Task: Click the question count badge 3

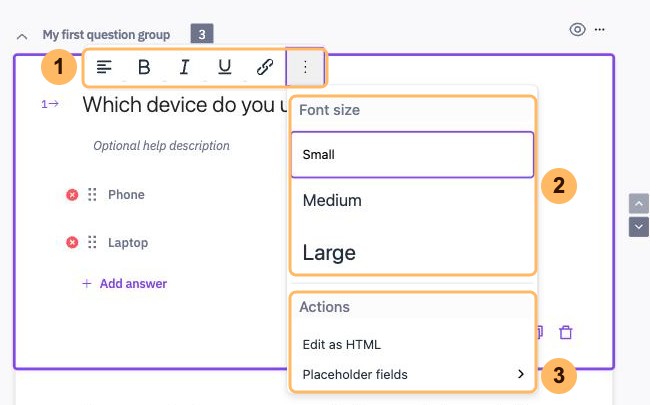Action: (x=202, y=34)
